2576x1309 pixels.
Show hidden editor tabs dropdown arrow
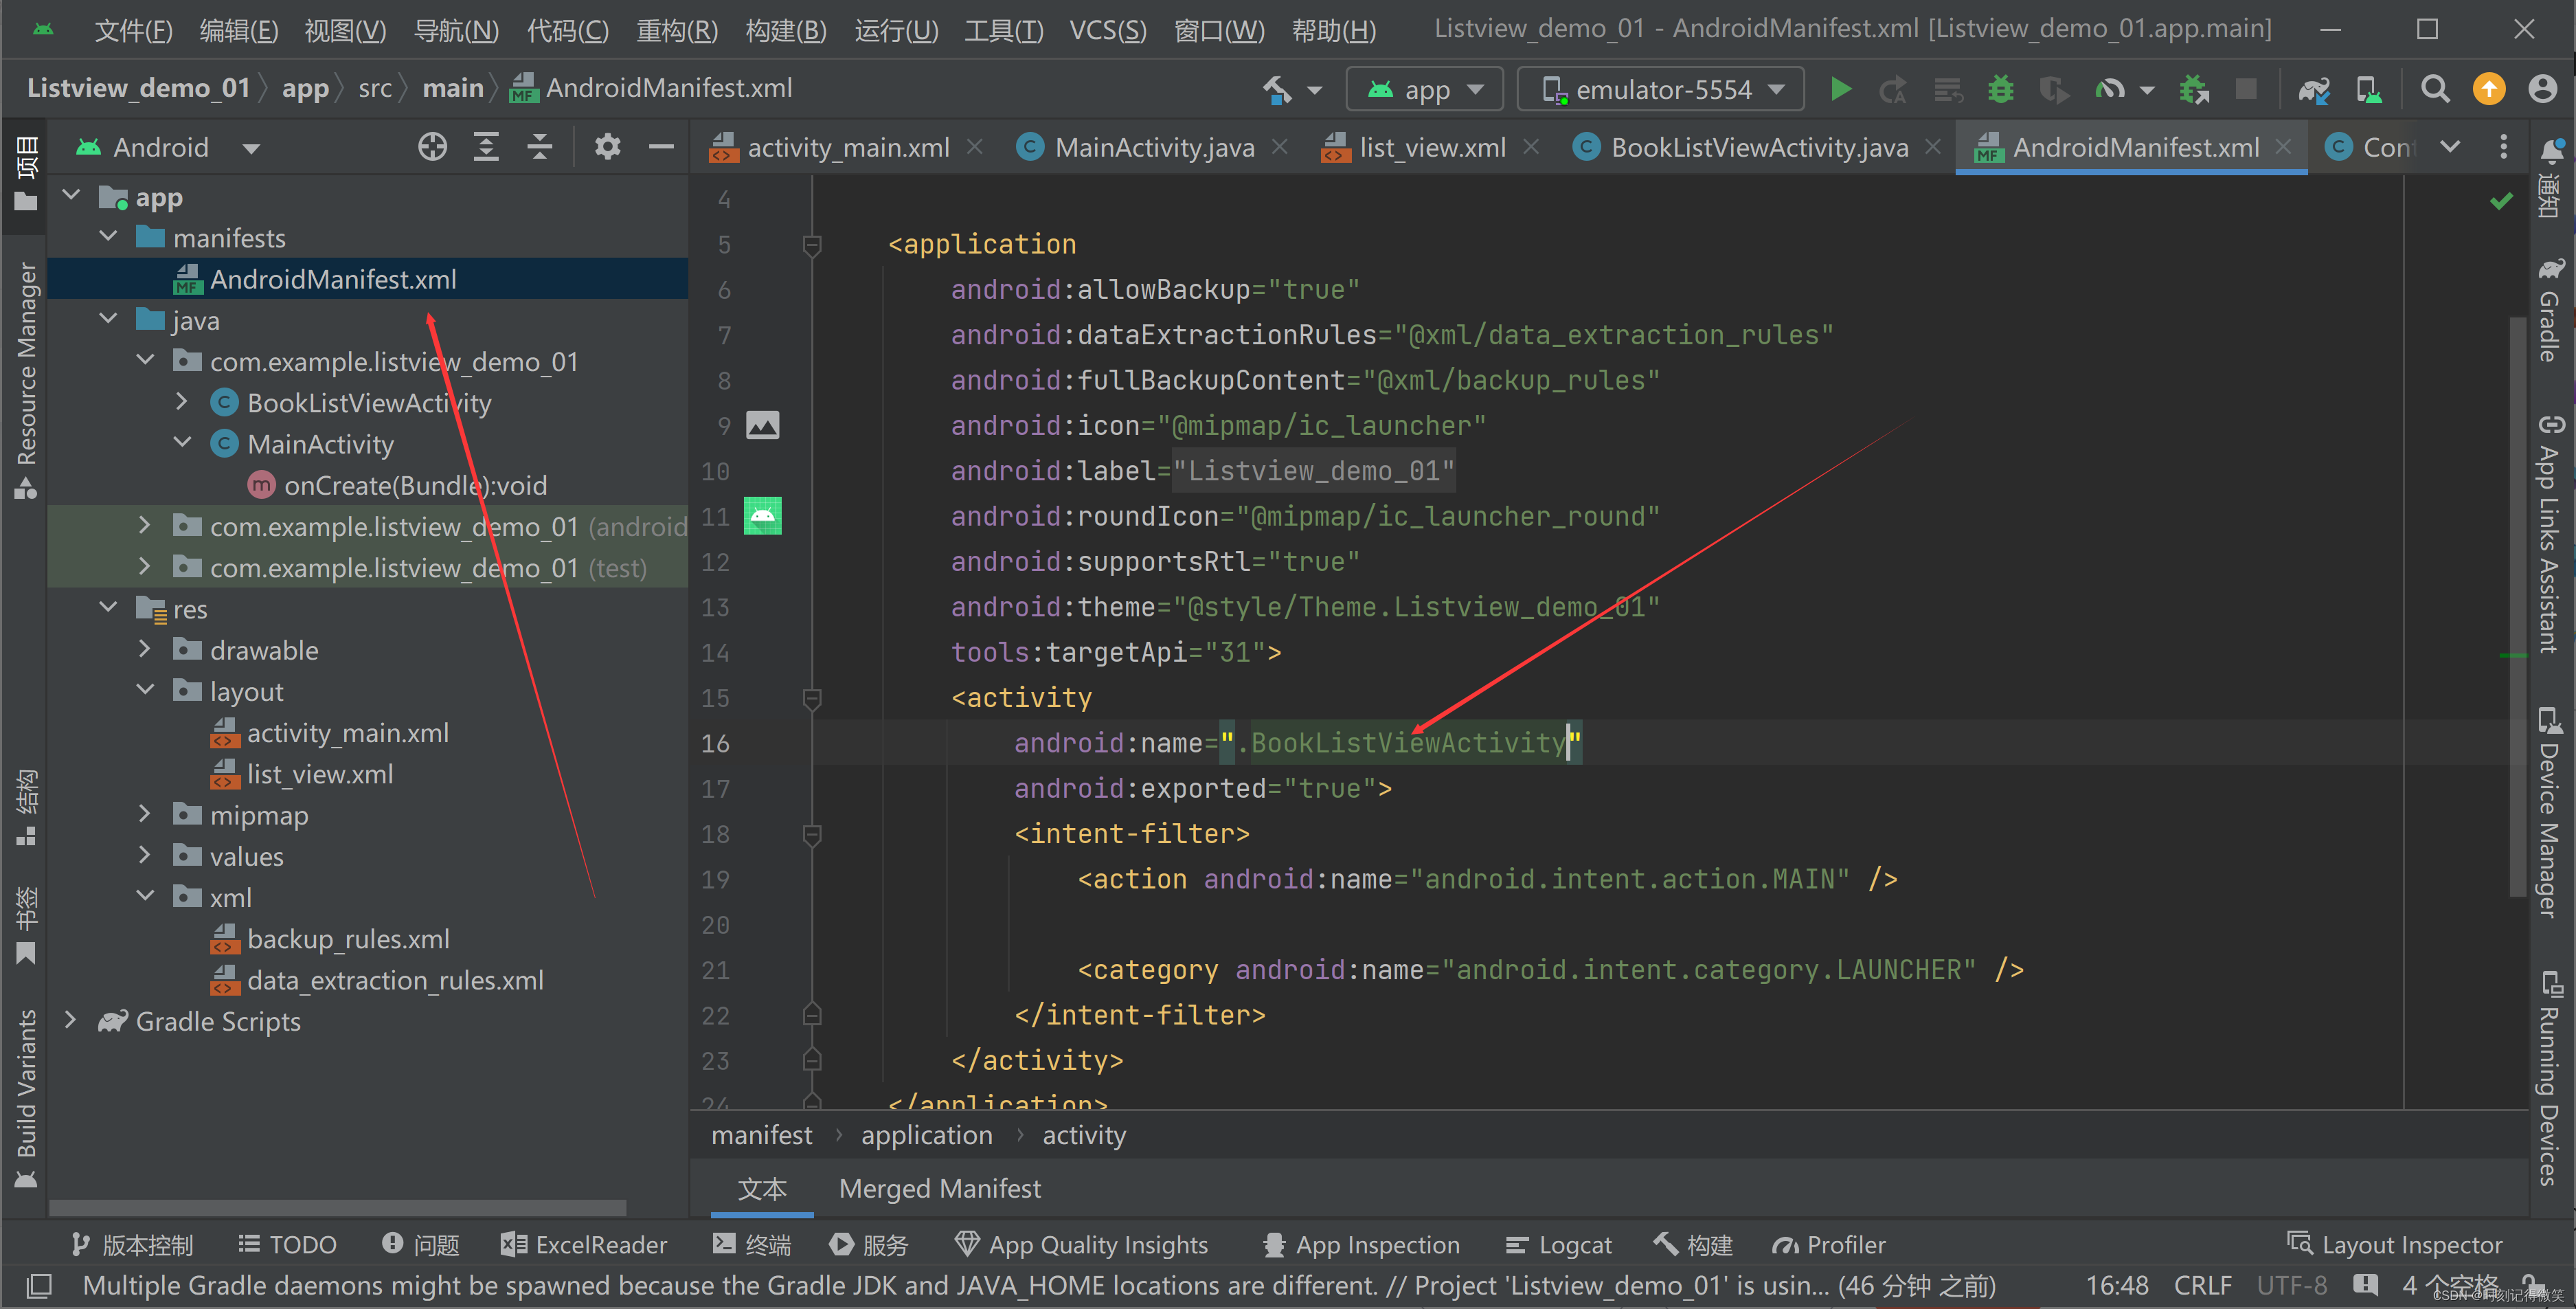click(2450, 147)
